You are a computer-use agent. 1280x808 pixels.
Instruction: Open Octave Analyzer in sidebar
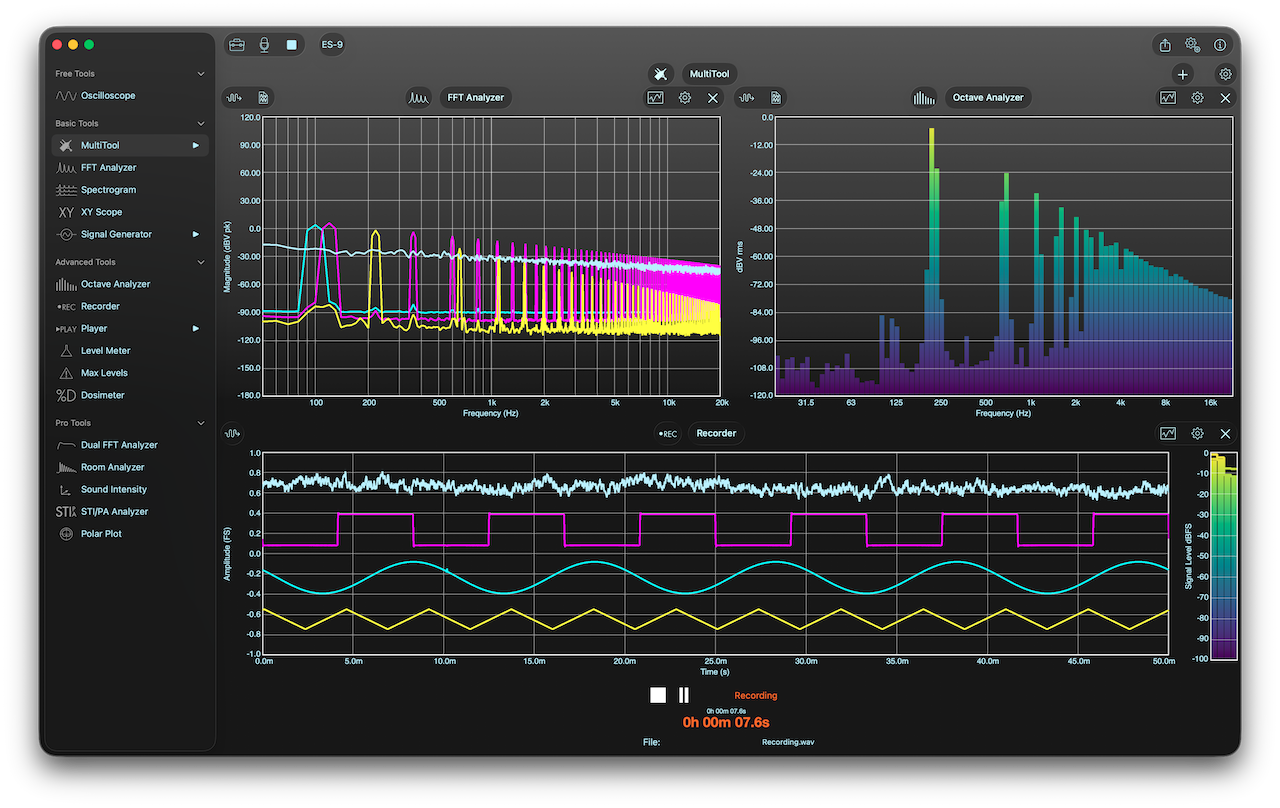[130, 284]
